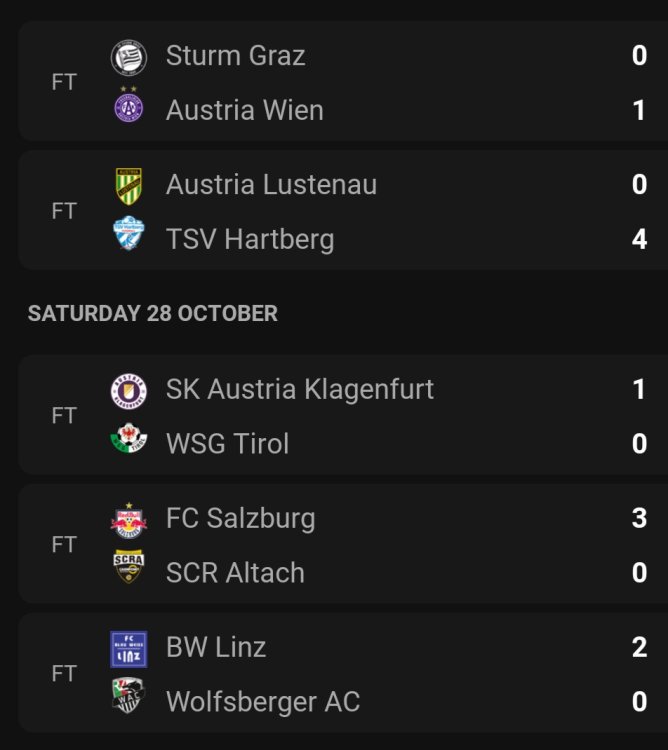The height and width of the screenshot is (750, 668).
Task: Open Sturm Graz team name link
Action: [235, 56]
